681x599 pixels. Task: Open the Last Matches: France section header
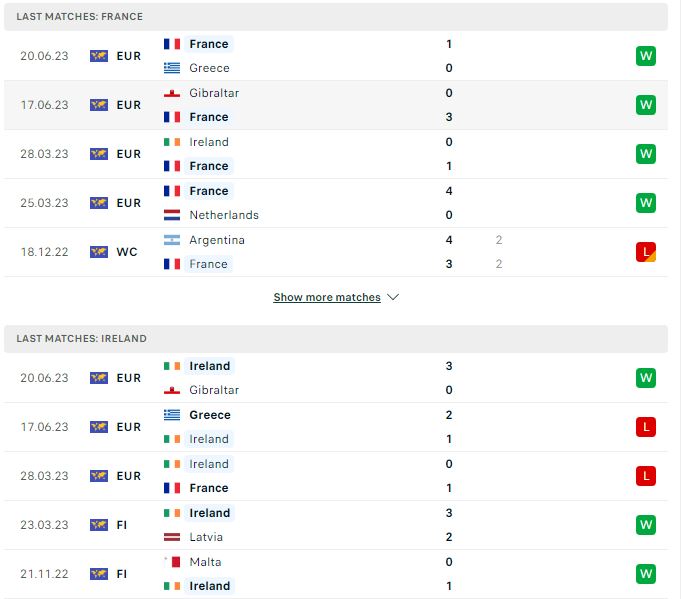(336, 17)
